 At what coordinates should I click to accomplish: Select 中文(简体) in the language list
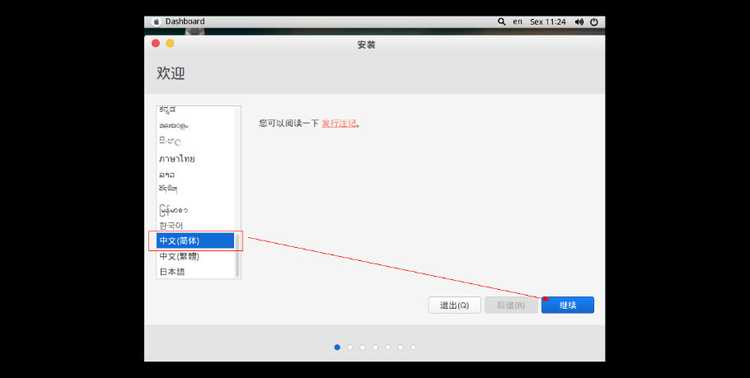pyautogui.click(x=195, y=241)
